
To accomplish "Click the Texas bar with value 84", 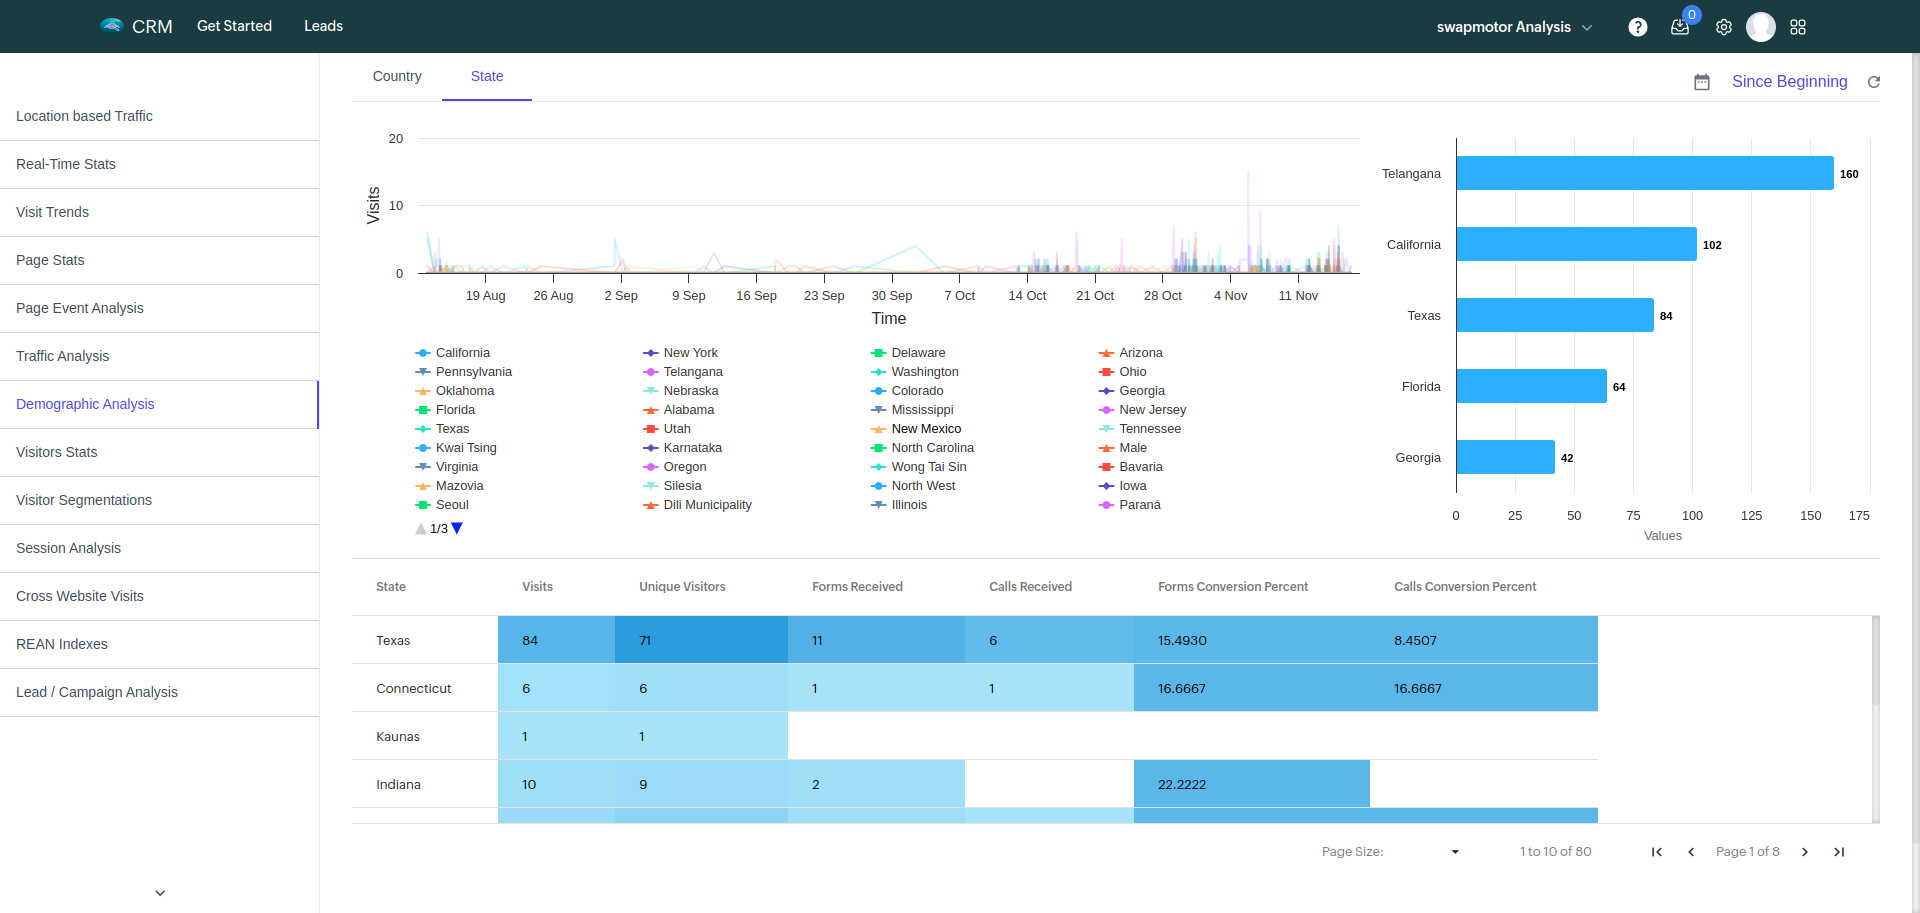I will tap(1555, 315).
